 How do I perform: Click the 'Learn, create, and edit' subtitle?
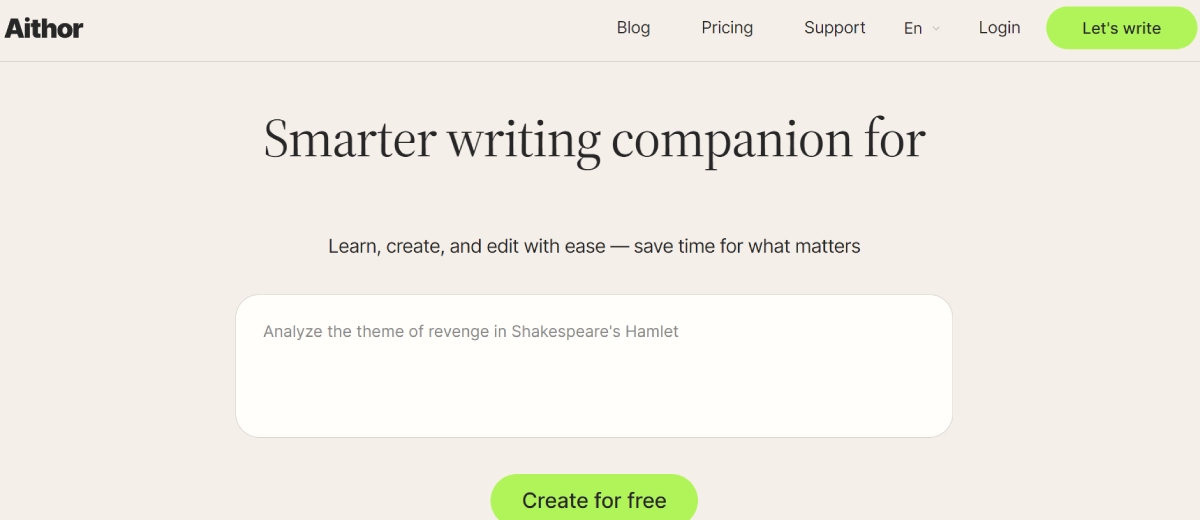(x=594, y=246)
